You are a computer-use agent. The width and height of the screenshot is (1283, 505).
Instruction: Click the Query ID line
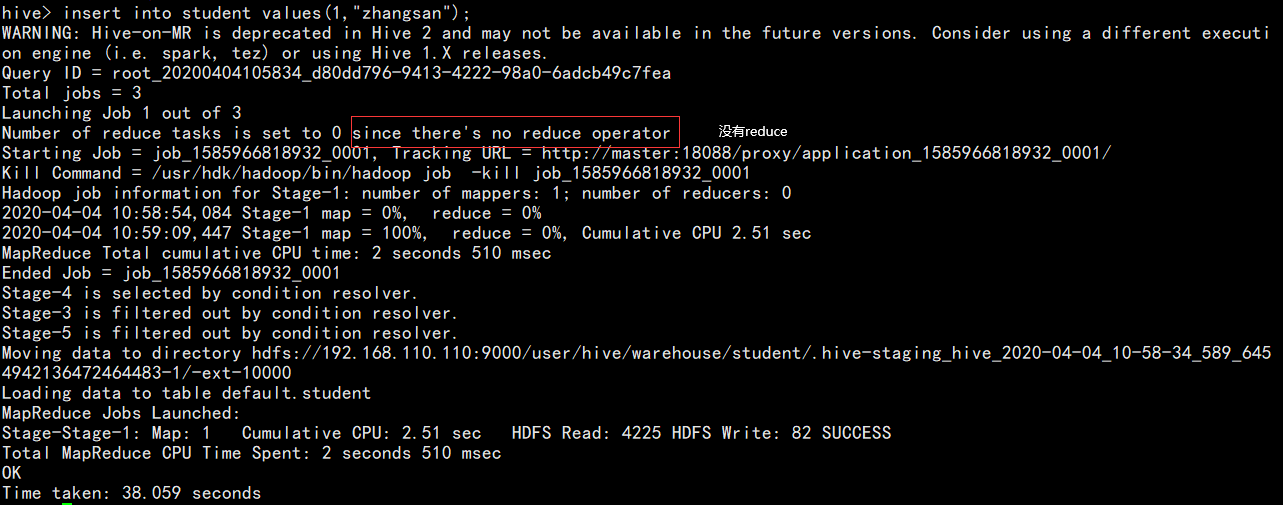336,73
